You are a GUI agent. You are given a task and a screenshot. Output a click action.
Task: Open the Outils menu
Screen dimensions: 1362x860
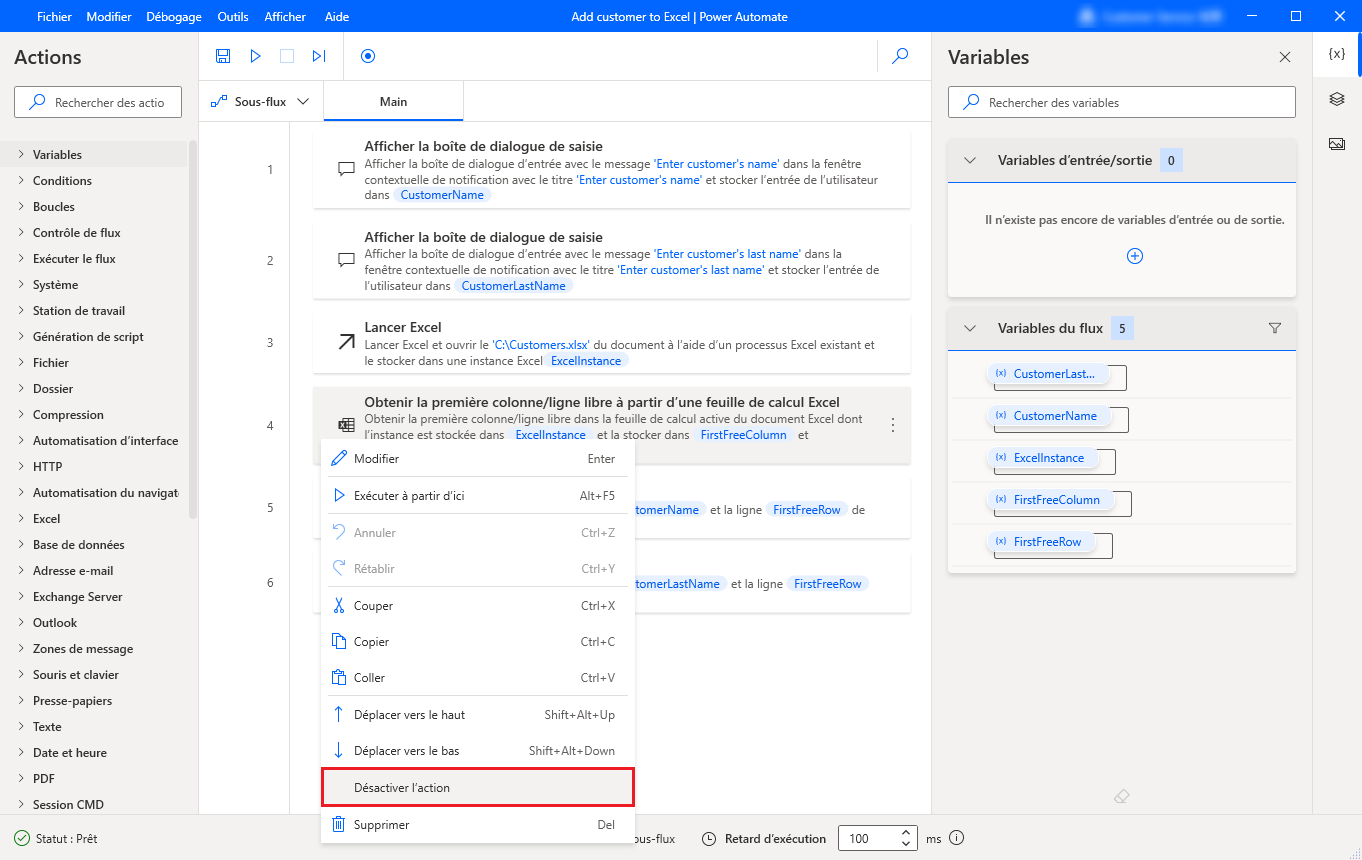(232, 17)
